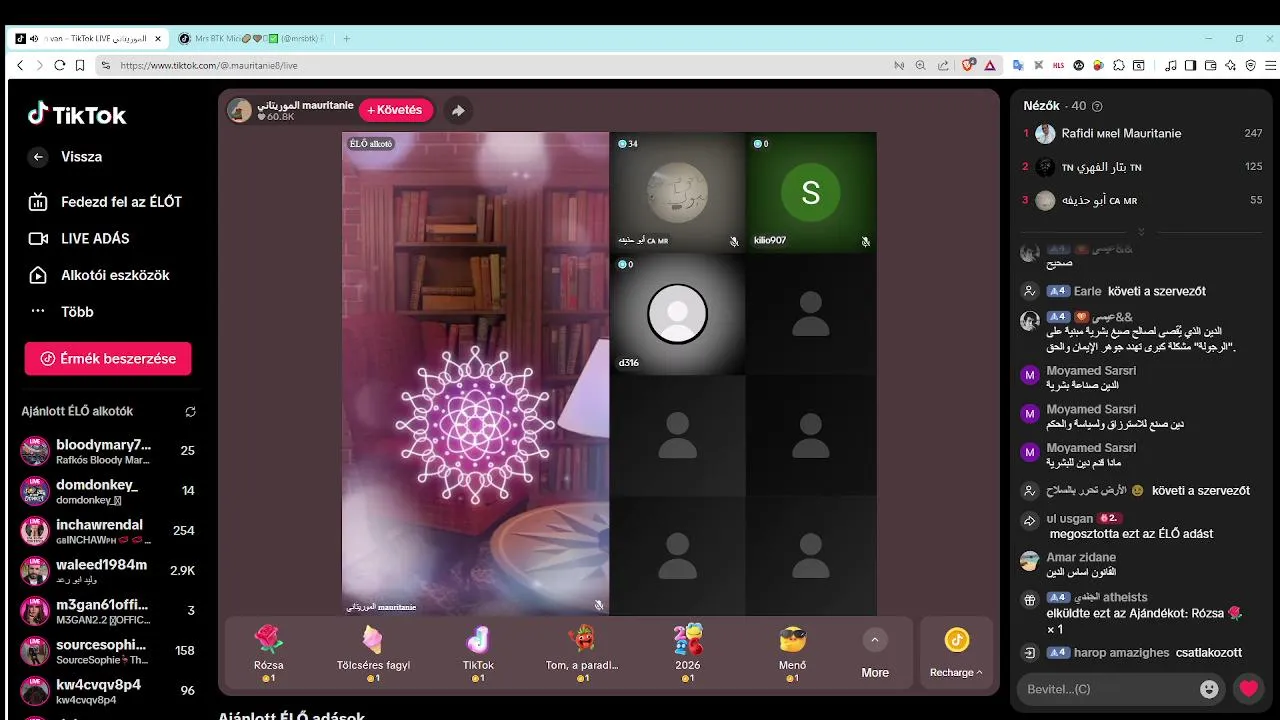Click commenter name harop amazighes

1122,653
